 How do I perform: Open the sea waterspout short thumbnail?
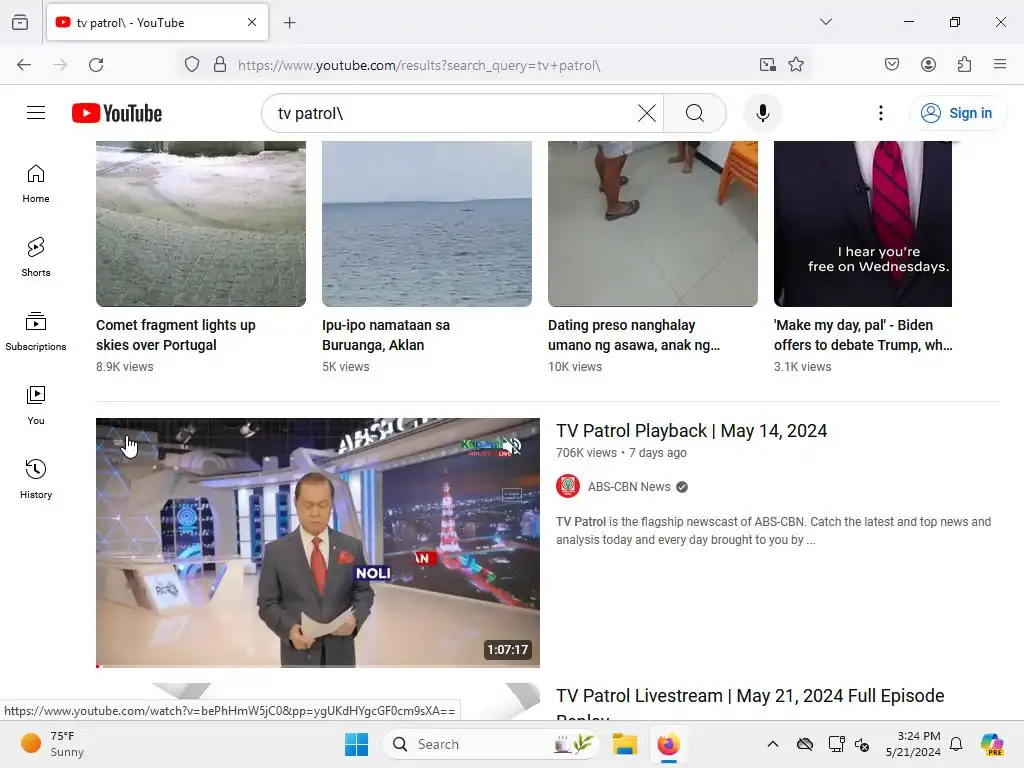(x=426, y=224)
